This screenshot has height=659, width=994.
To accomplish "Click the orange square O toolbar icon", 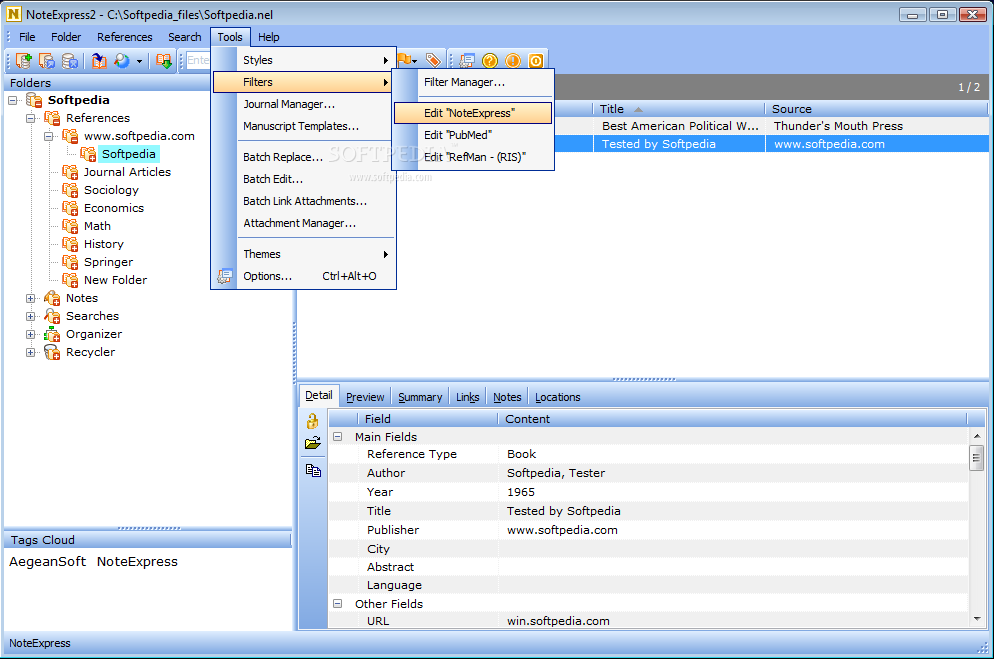I will point(536,61).
